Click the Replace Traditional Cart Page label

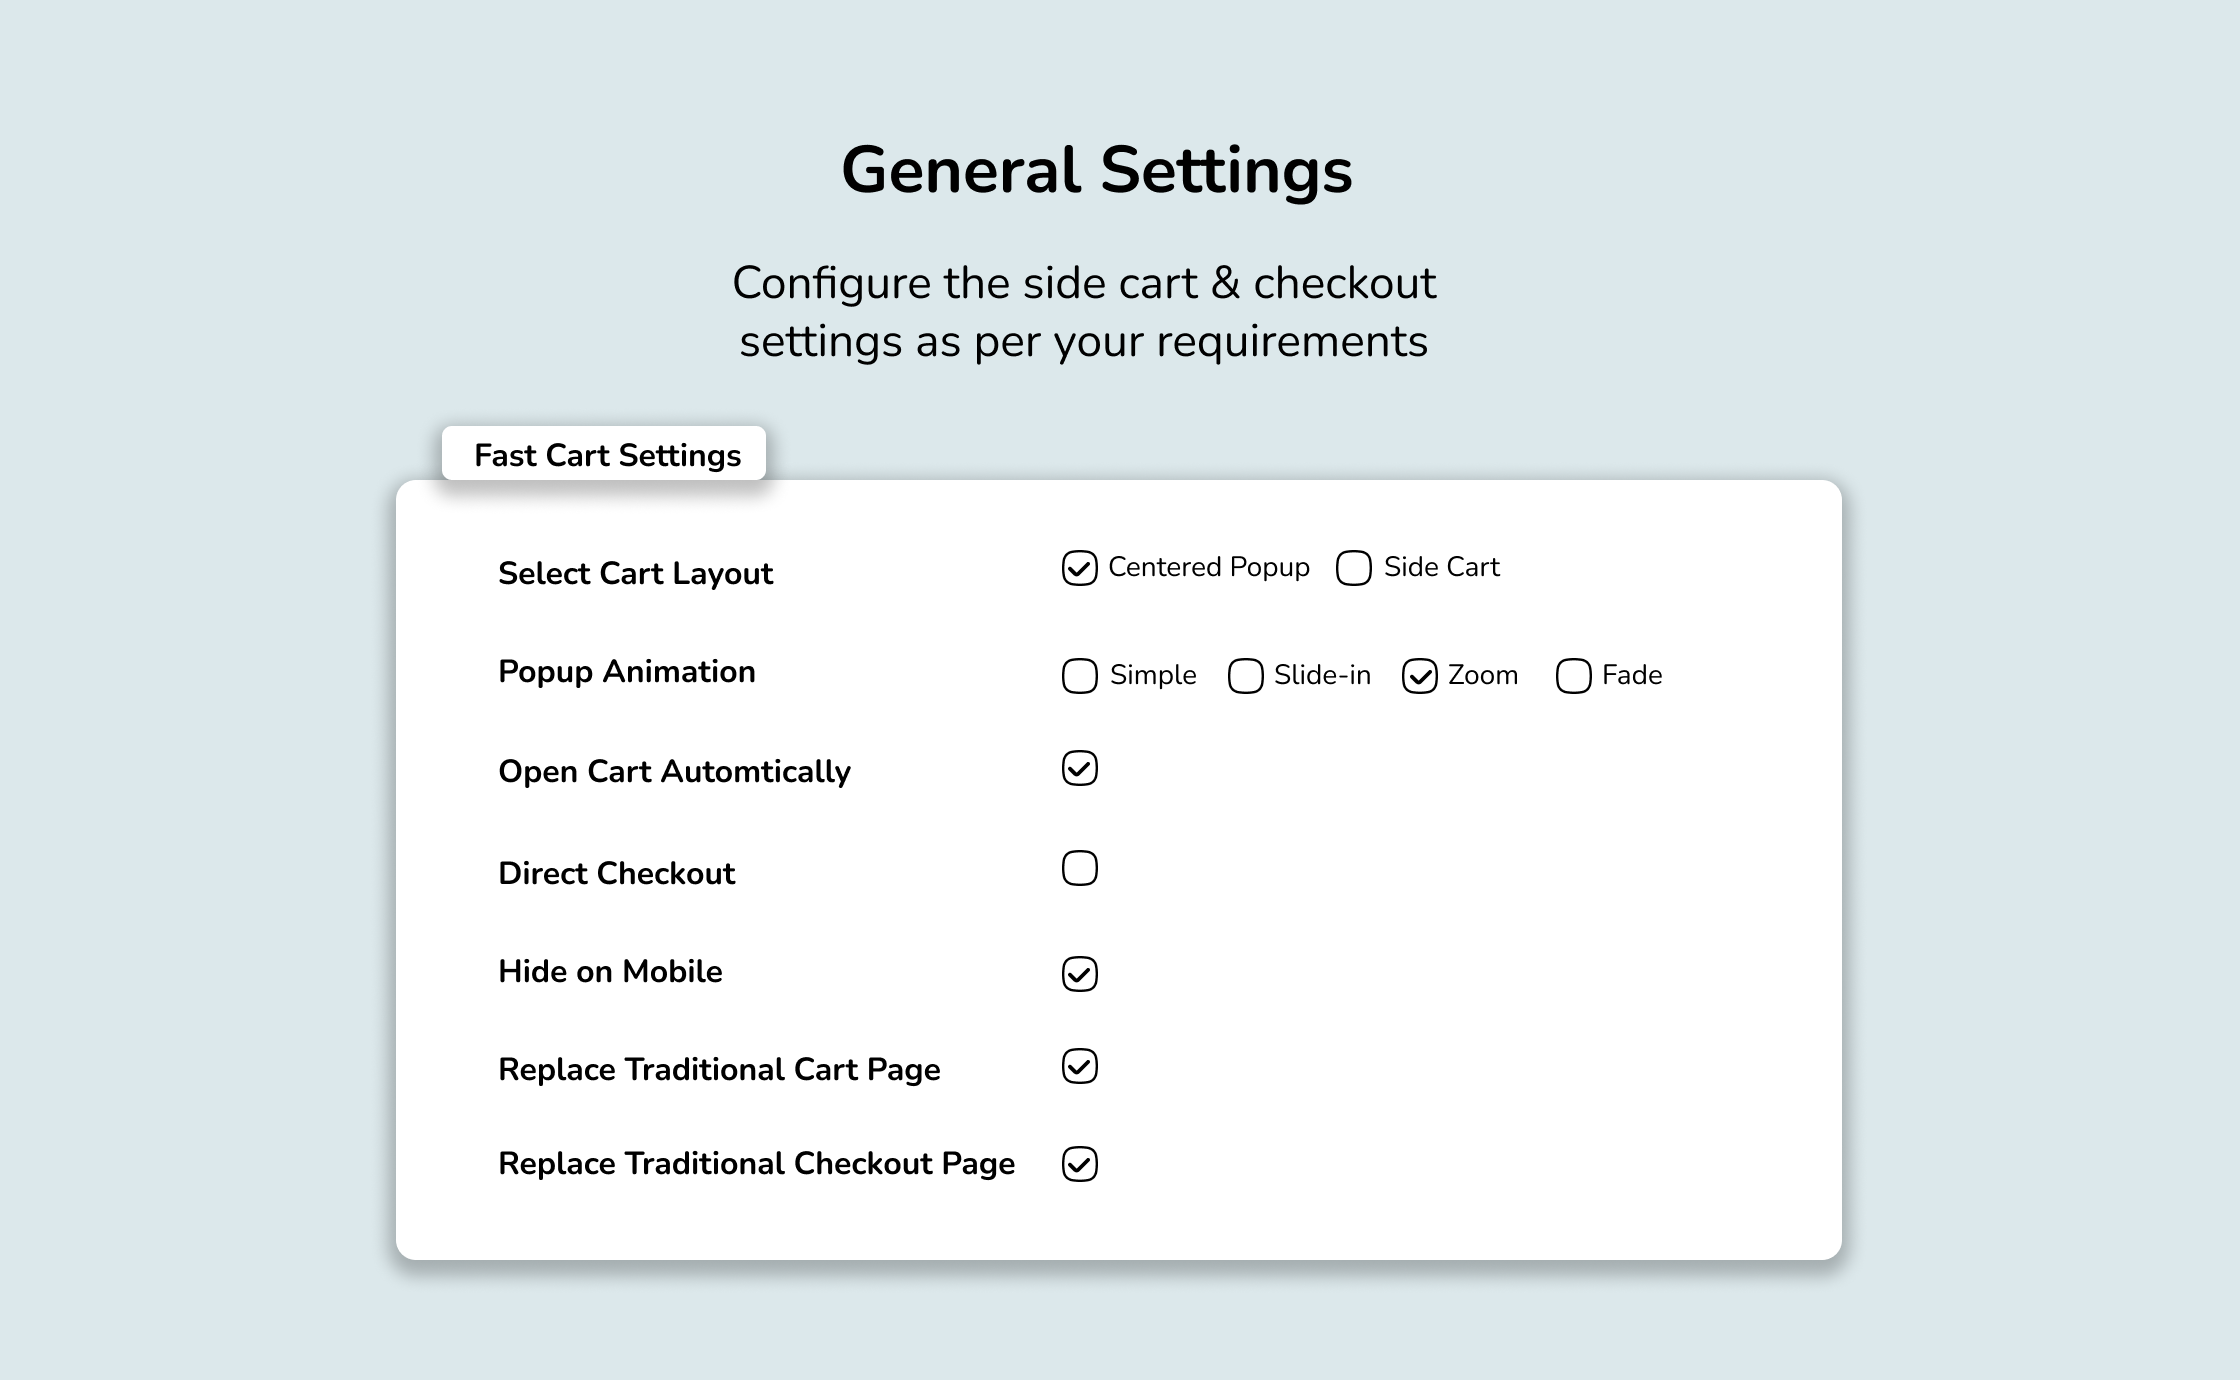pos(719,1069)
